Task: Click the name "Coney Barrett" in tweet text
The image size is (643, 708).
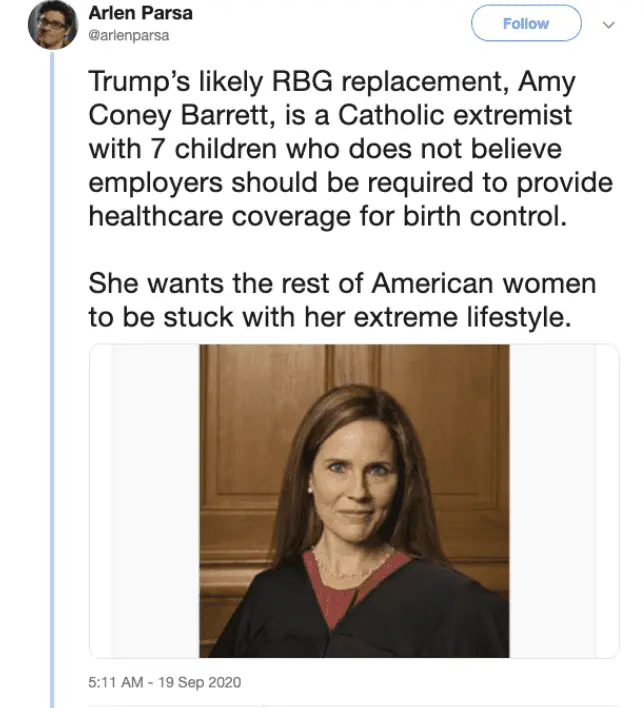Action: point(186,115)
